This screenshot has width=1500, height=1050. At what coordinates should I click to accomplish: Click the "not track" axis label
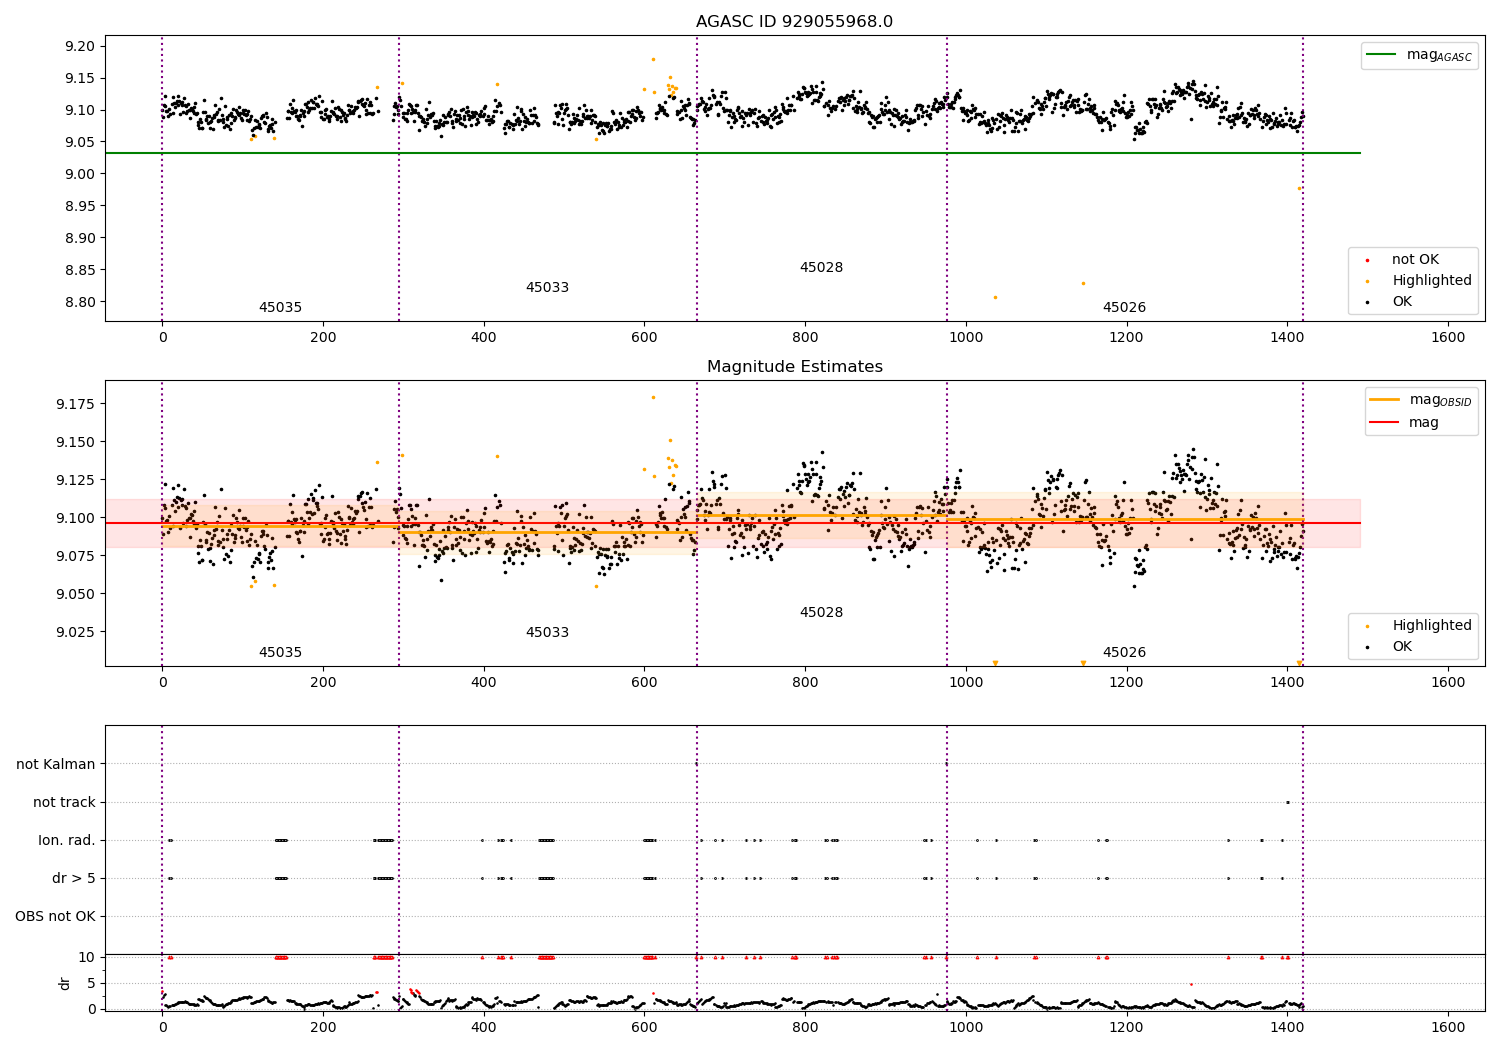pyautogui.click(x=64, y=803)
